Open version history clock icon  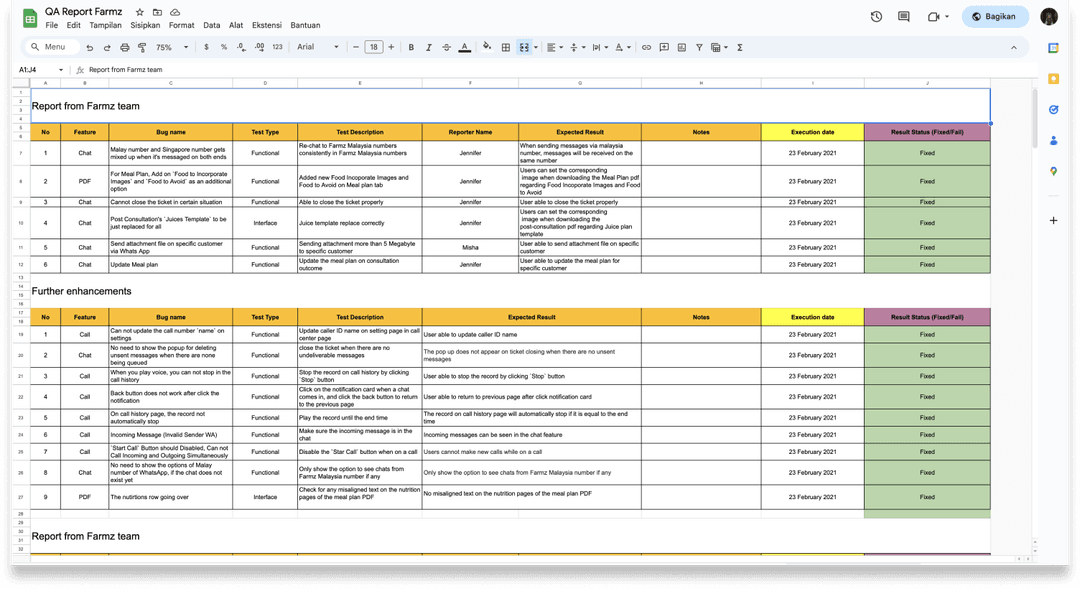876,17
